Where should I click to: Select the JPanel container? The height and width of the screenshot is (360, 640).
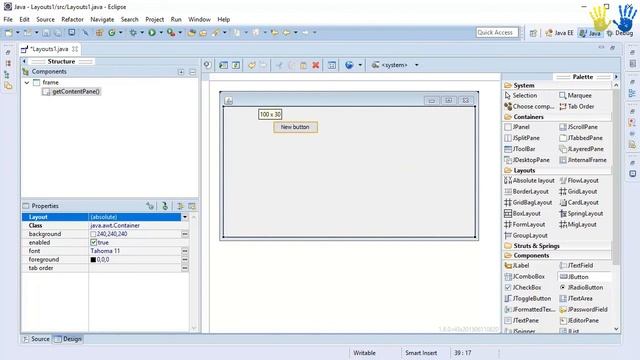coord(517,127)
